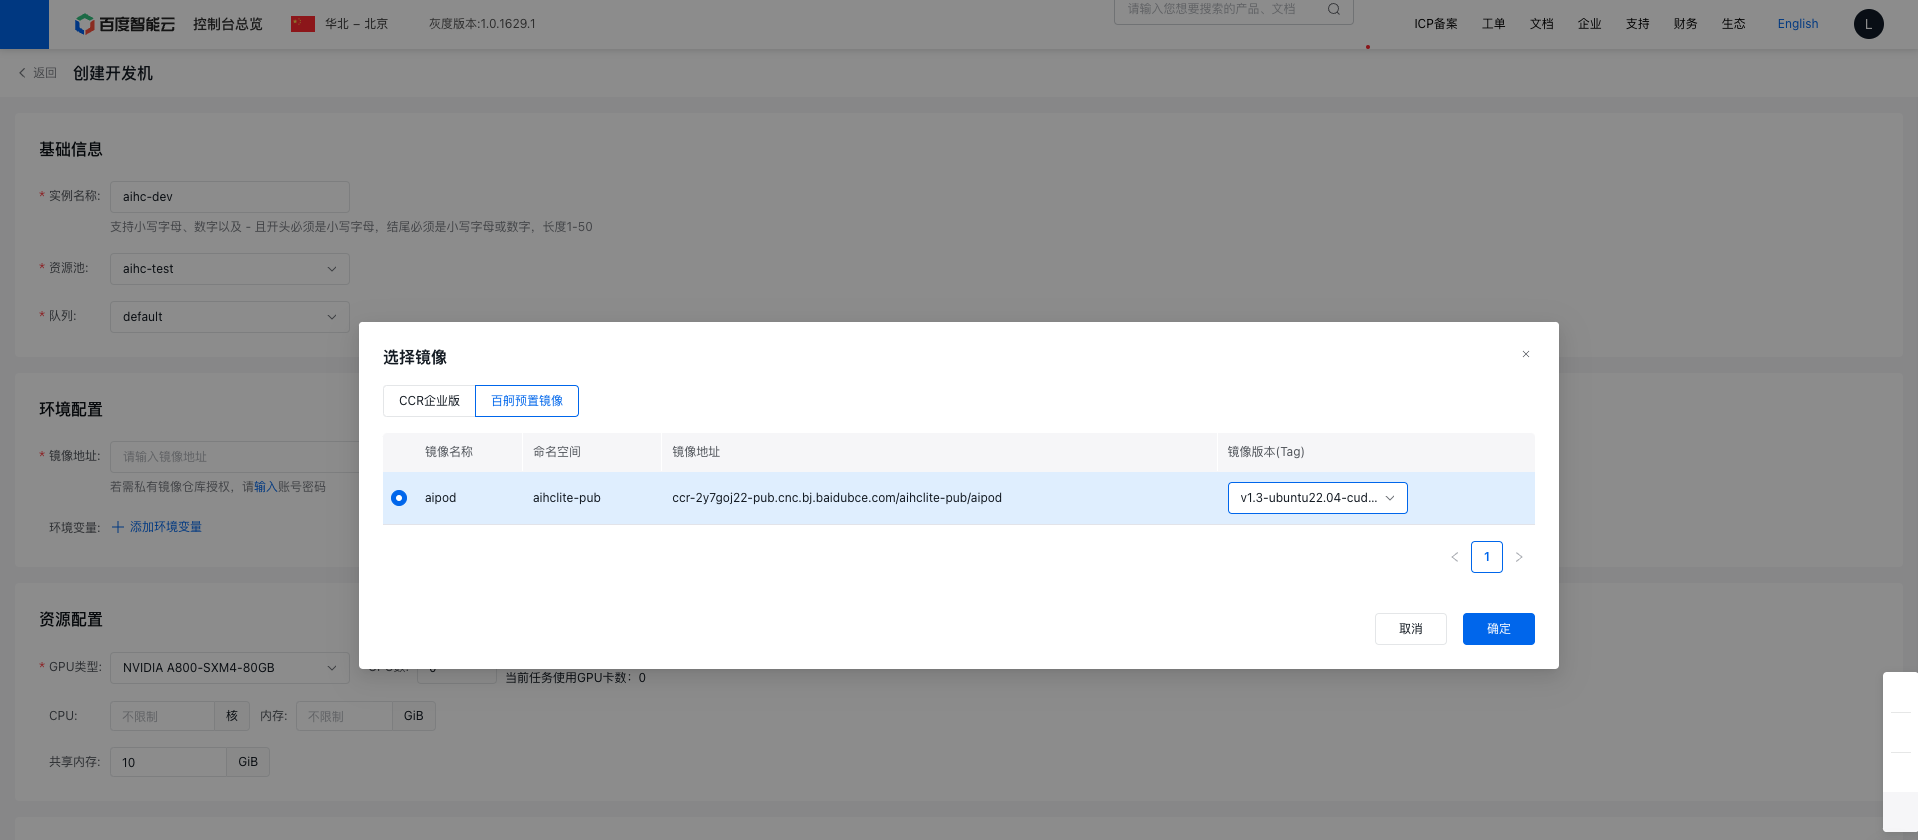Screen dimensions: 1918x840
Task: Click the ccr-2y7goj22-pub image address cell
Action: [x=837, y=498]
